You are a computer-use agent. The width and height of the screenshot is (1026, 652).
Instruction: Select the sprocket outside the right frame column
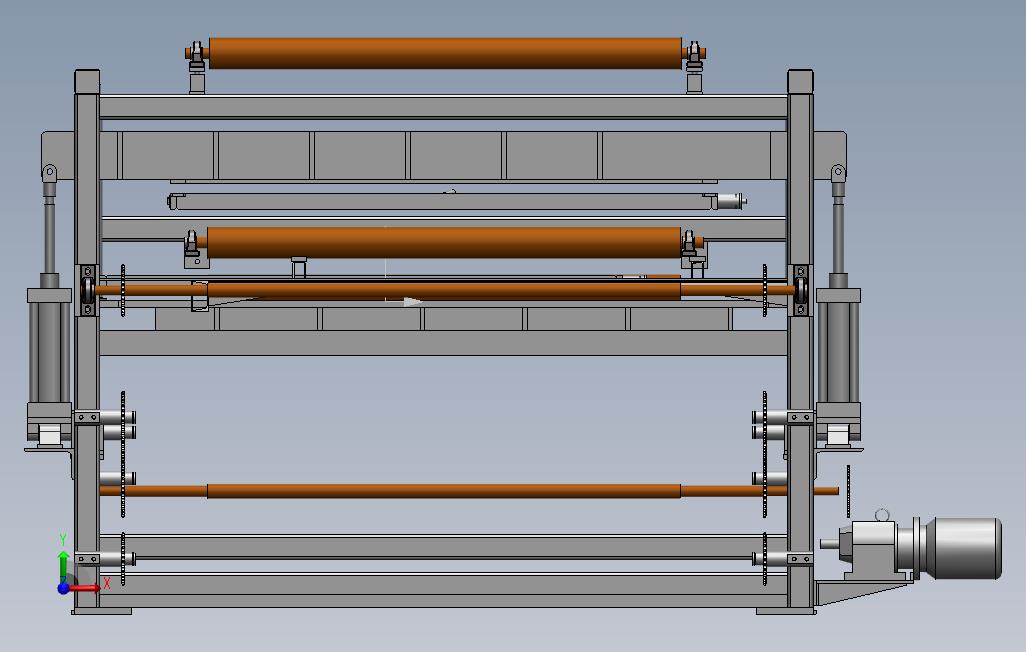click(x=849, y=491)
